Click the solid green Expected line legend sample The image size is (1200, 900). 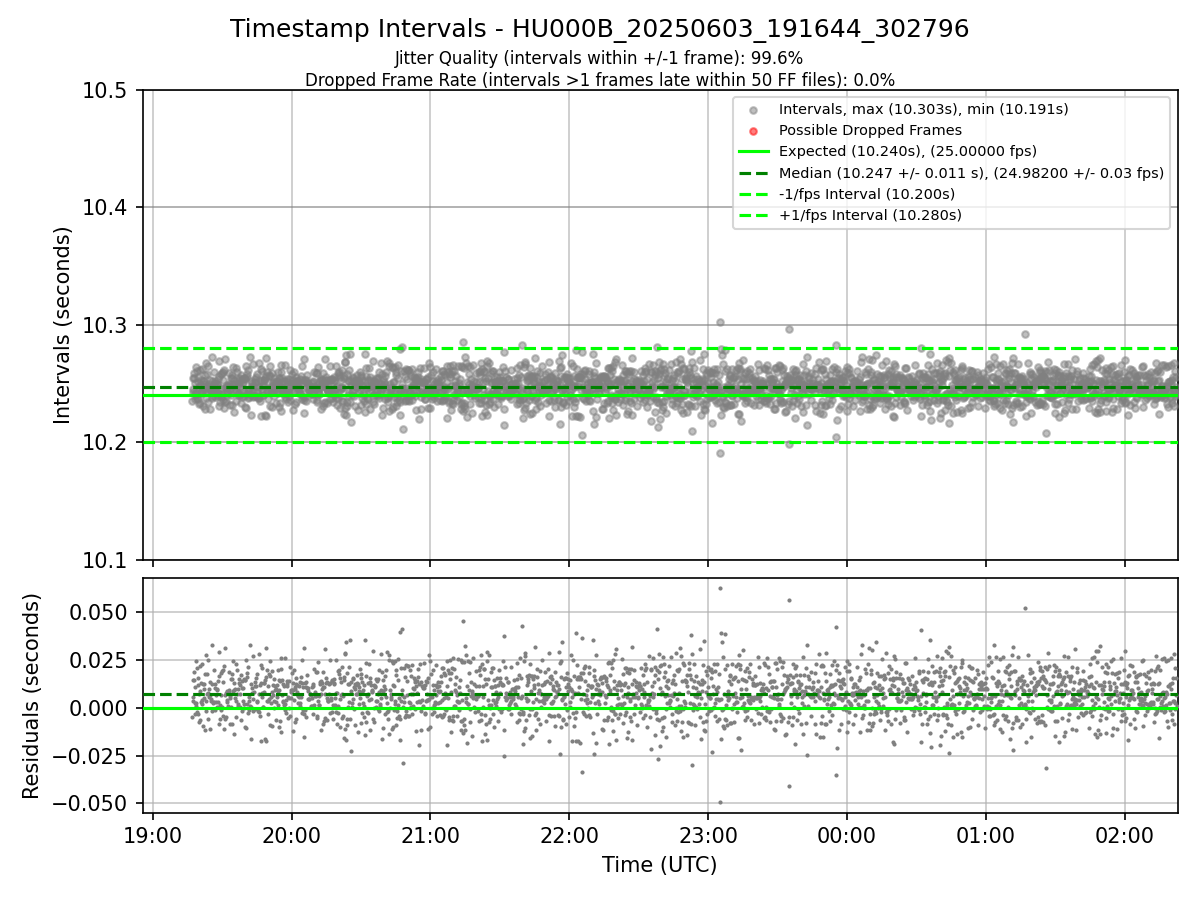point(753,151)
